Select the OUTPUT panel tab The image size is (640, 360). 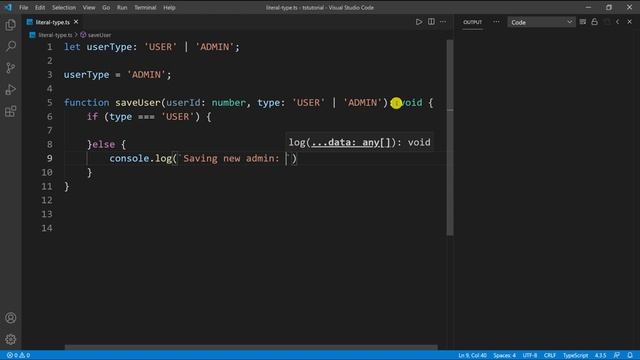[472, 22]
